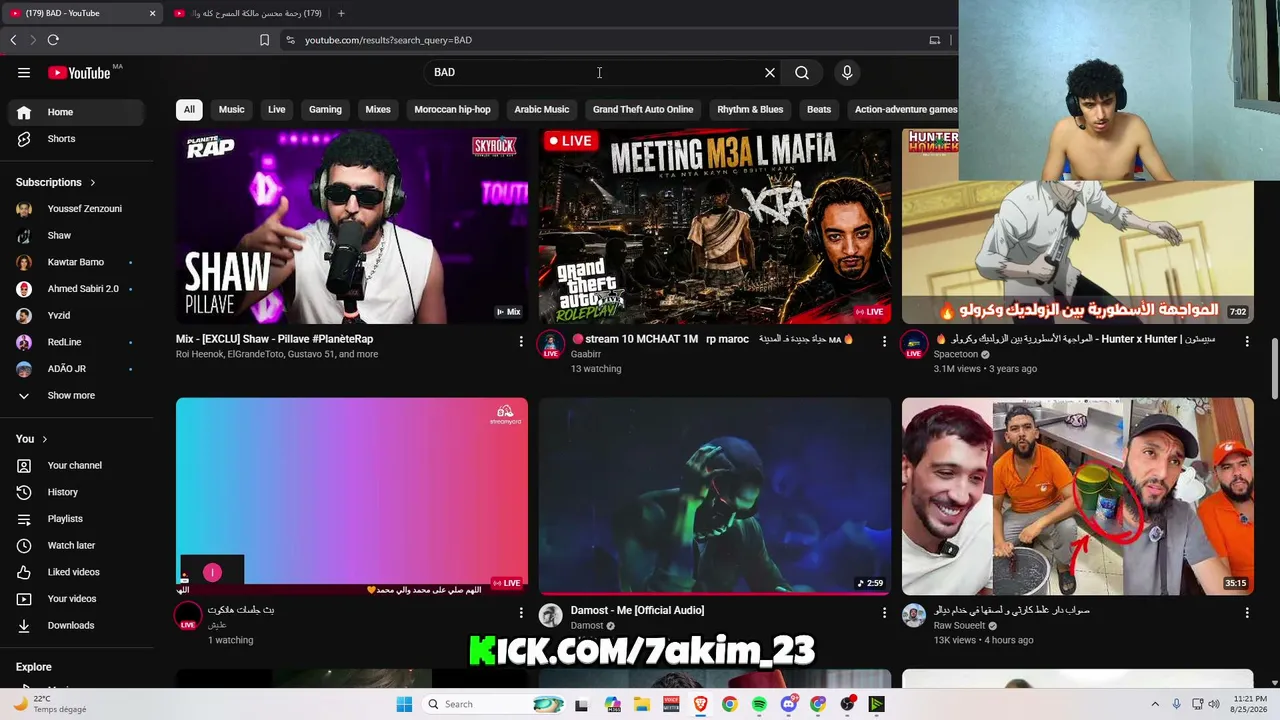This screenshot has height=720, width=1280.
Task: Open Liked videos
Action: [x=77, y=572]
